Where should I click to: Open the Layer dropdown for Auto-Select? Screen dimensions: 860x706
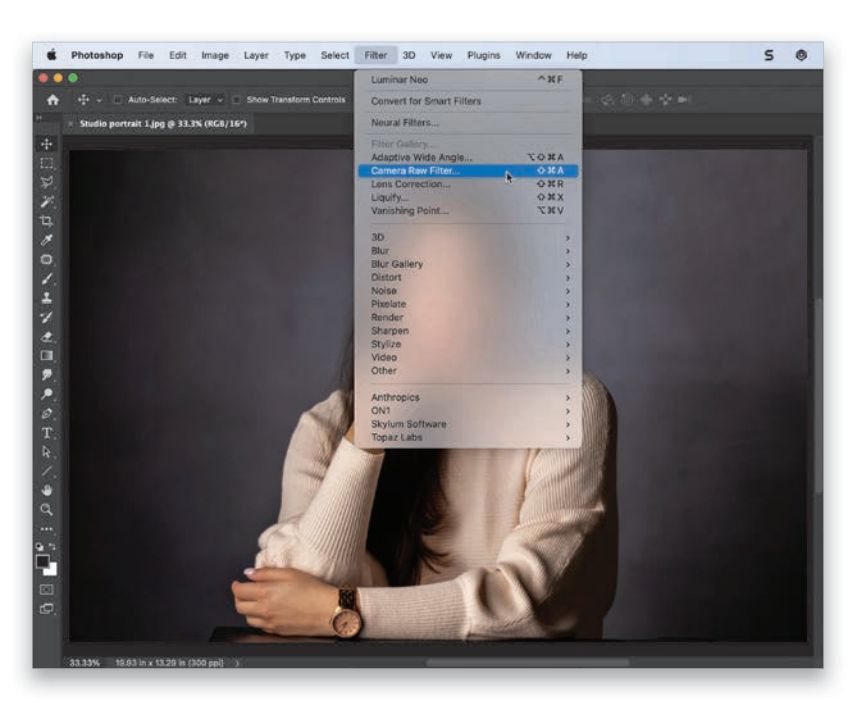(205, 100)
